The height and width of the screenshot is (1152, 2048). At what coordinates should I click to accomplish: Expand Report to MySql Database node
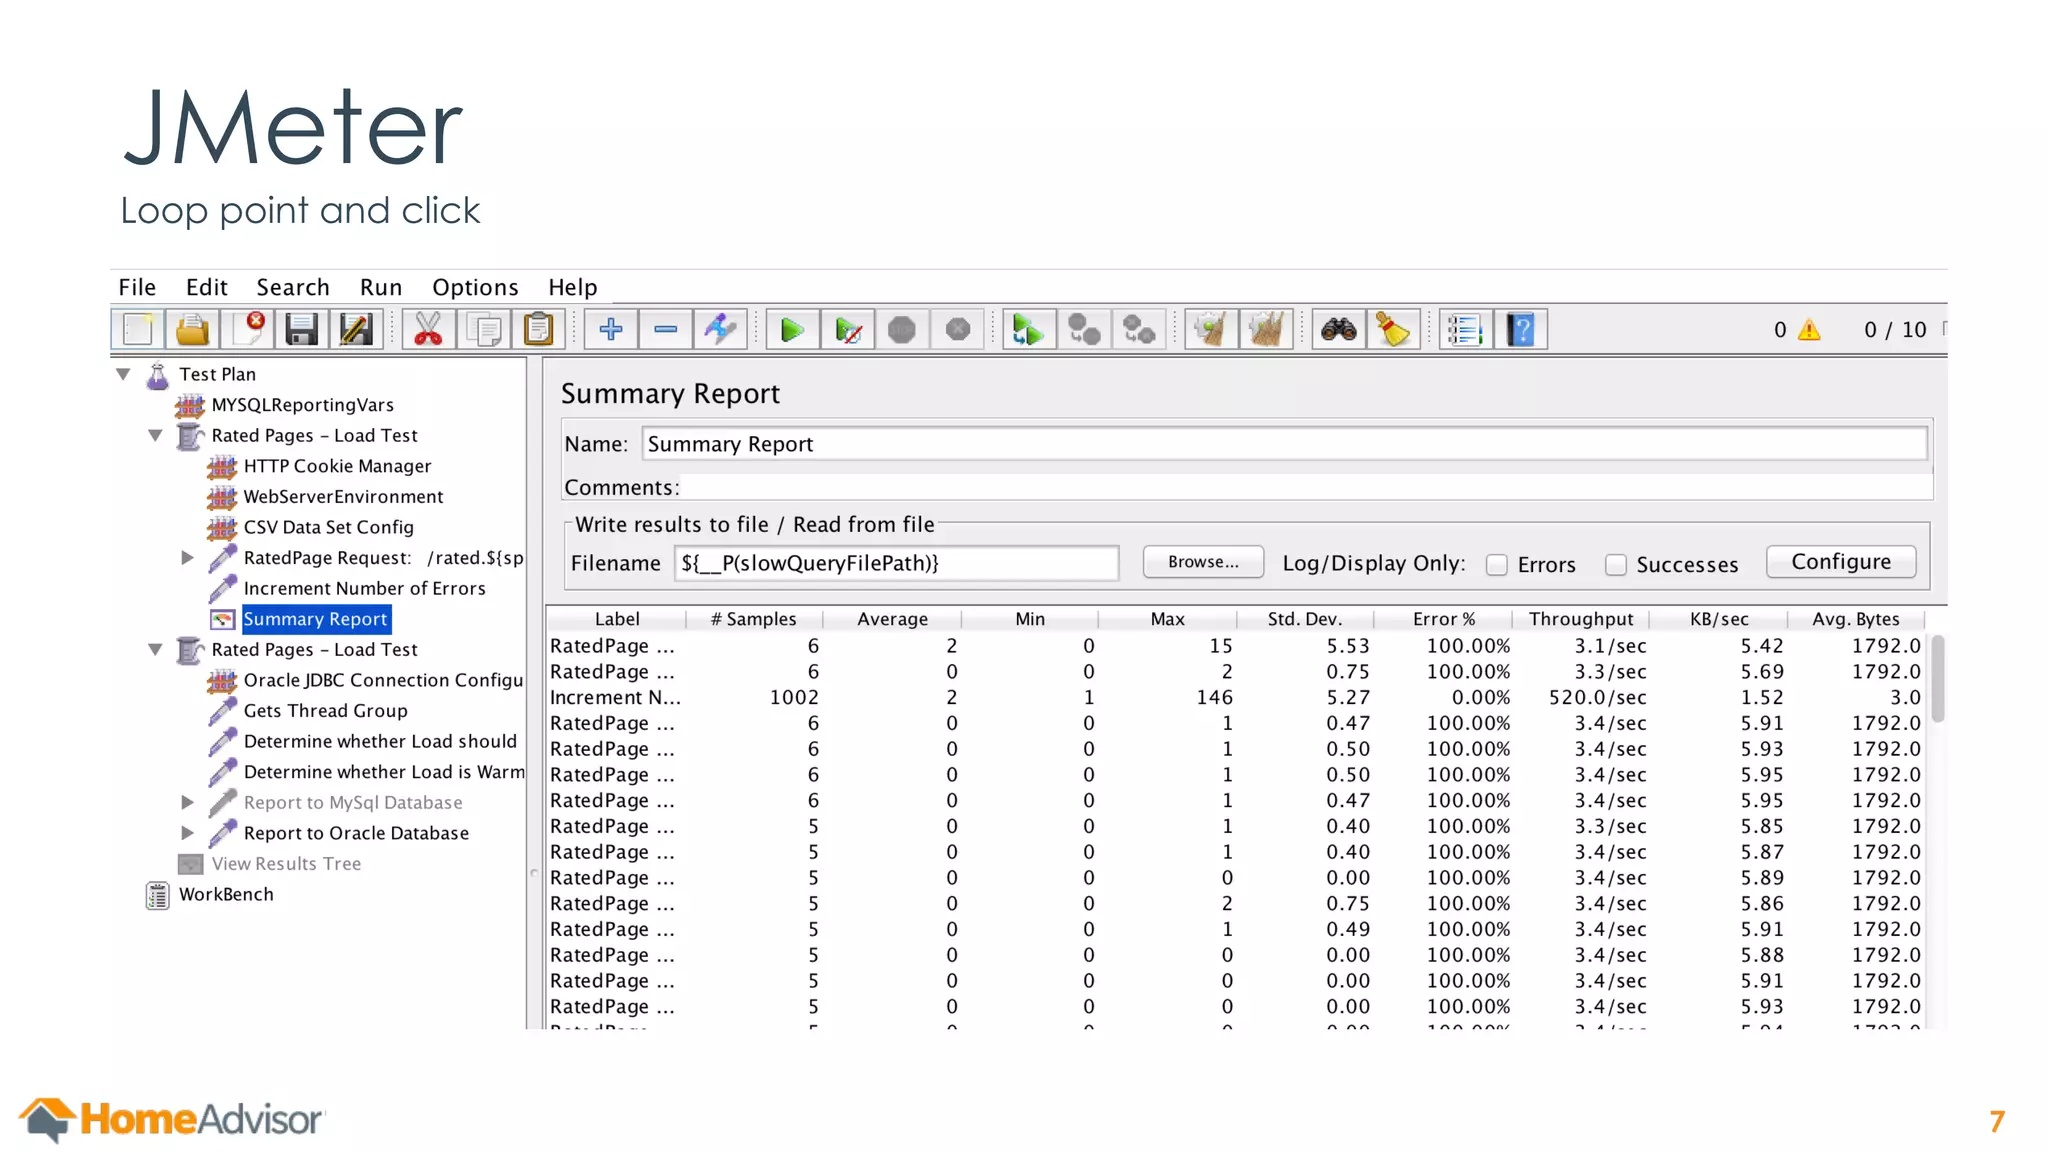[187, 802]
